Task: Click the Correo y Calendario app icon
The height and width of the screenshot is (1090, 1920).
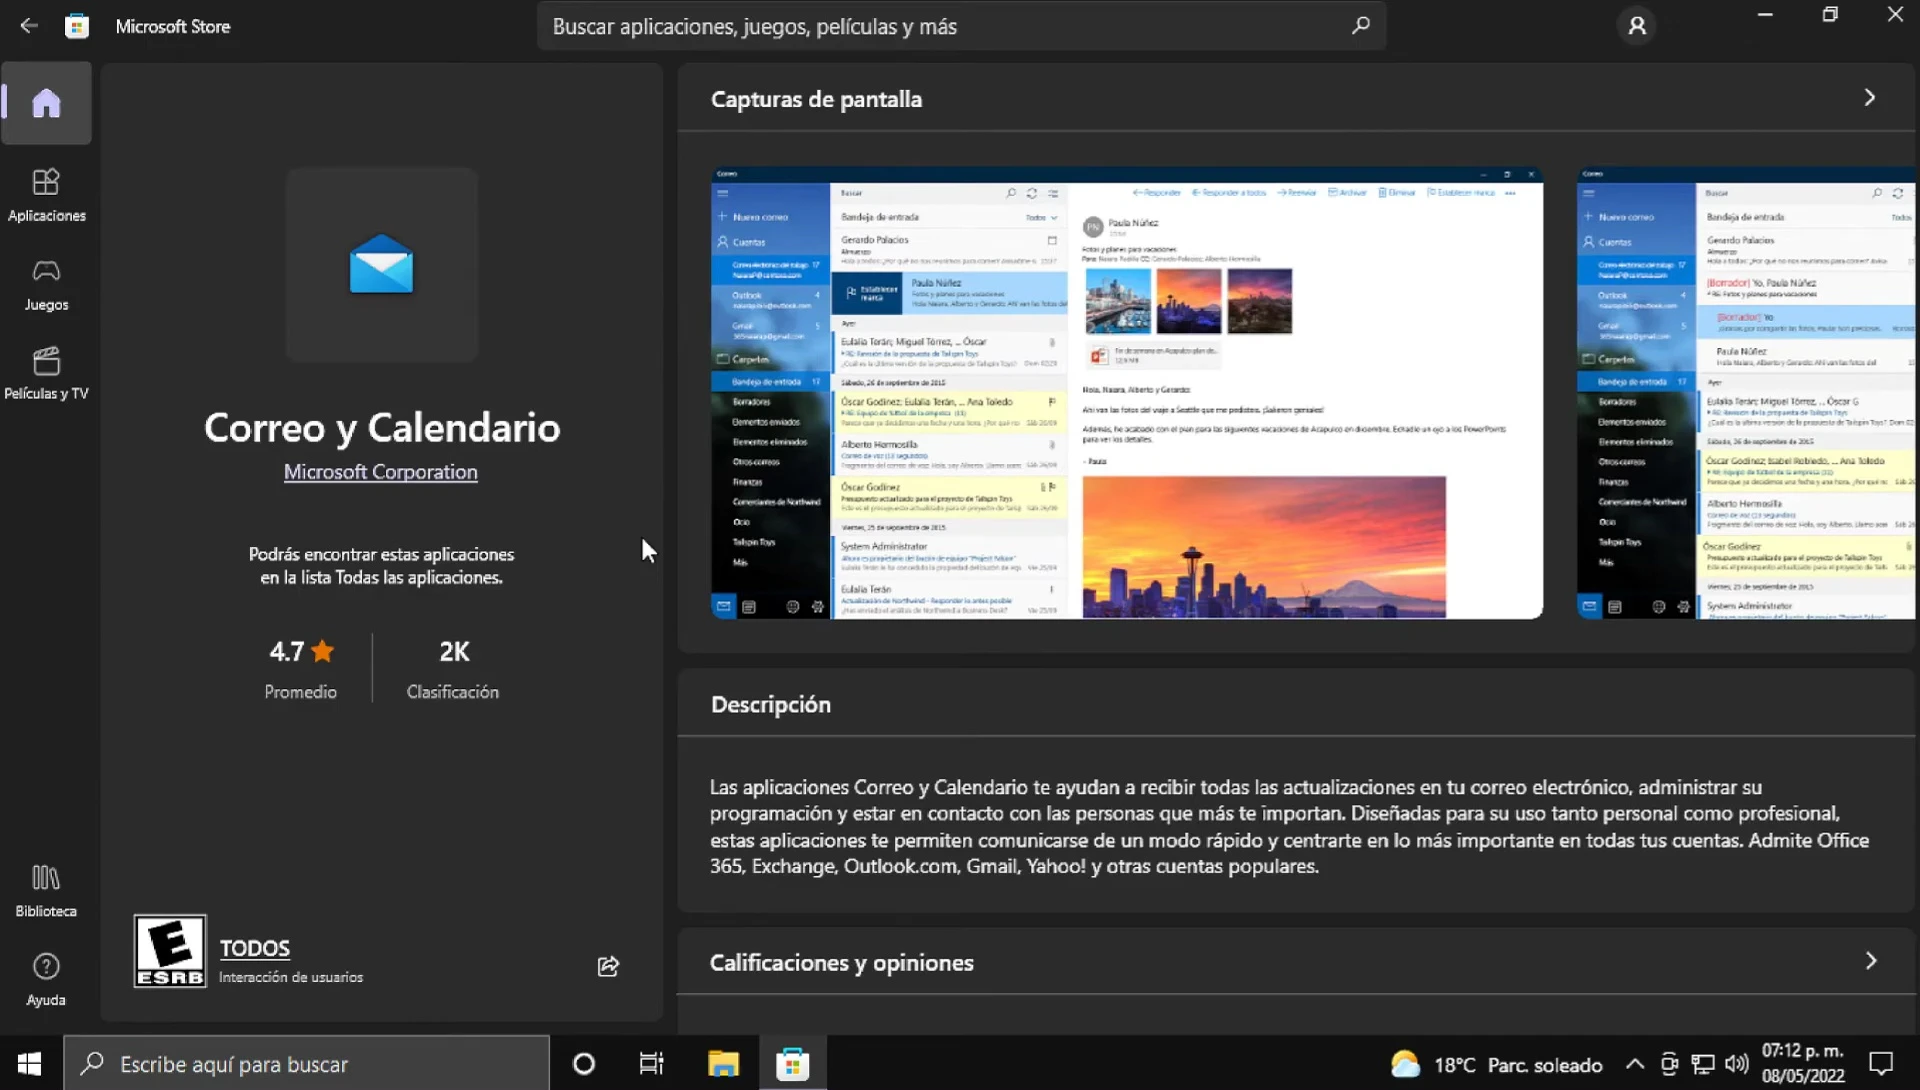Action: coord(381,265)
